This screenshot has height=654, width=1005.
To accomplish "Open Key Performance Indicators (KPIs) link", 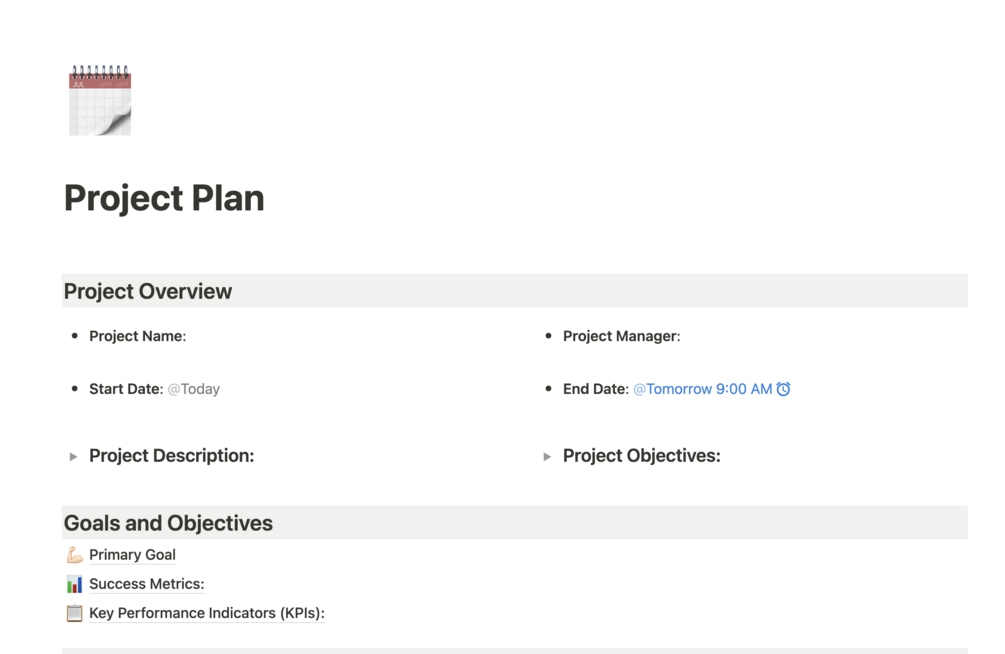I will (206, 613).
